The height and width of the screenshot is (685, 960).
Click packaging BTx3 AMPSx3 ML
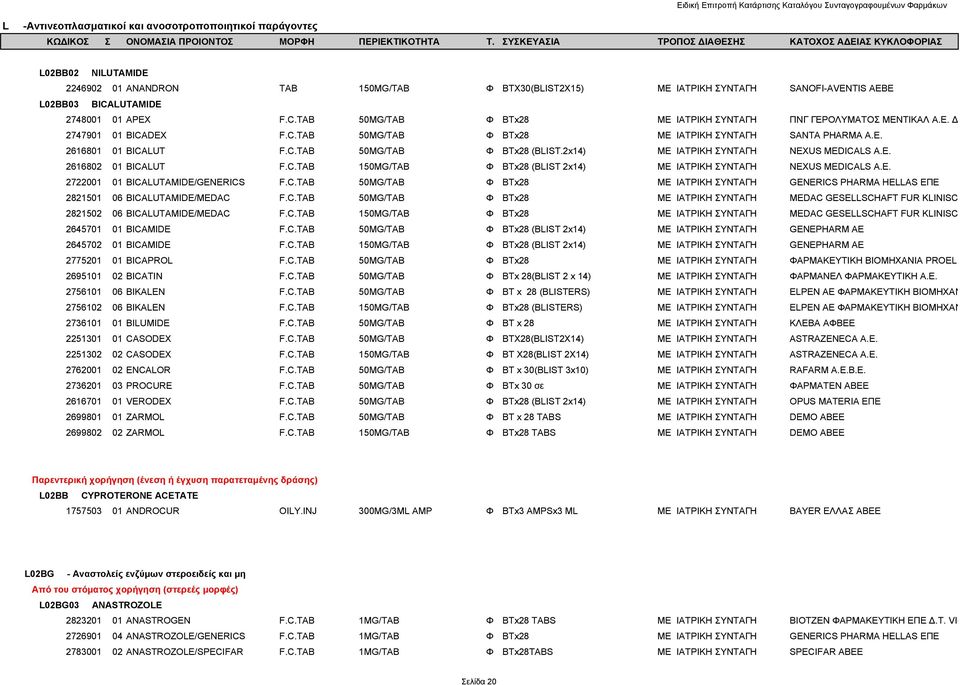tap(539, 511)
